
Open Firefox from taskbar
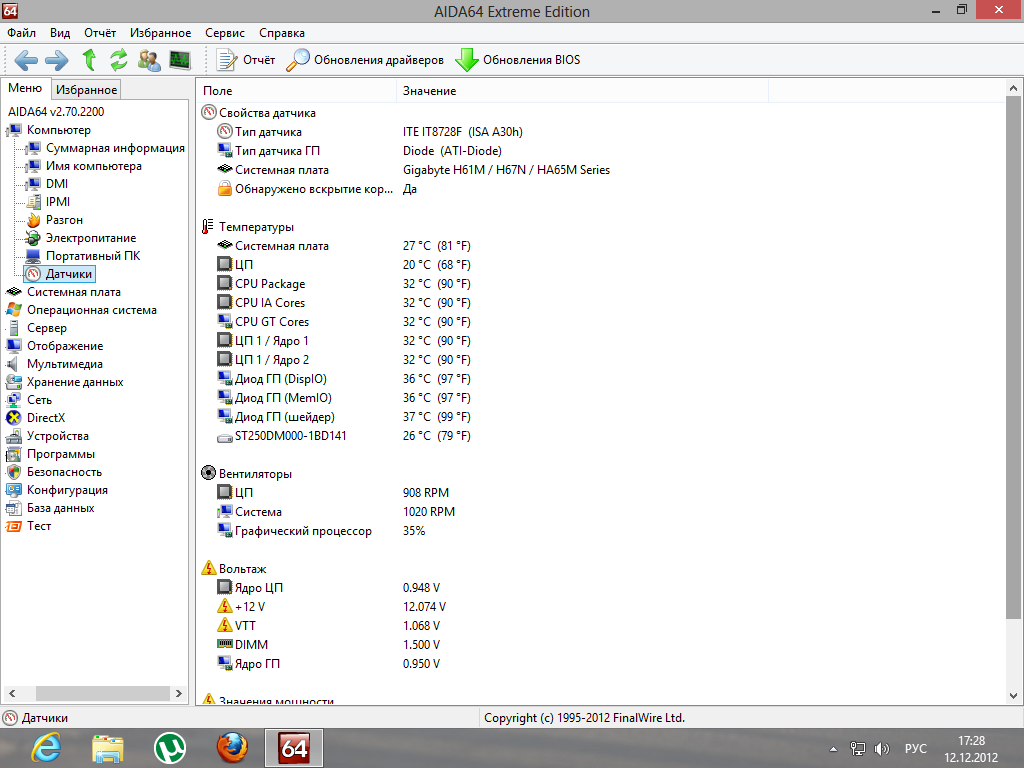click(x=232, y=748)
